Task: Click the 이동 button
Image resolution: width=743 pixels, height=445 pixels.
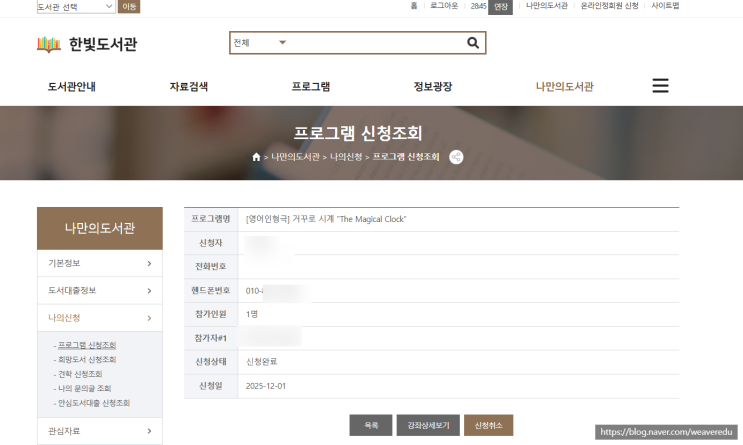Action: (x=129, y=7)
